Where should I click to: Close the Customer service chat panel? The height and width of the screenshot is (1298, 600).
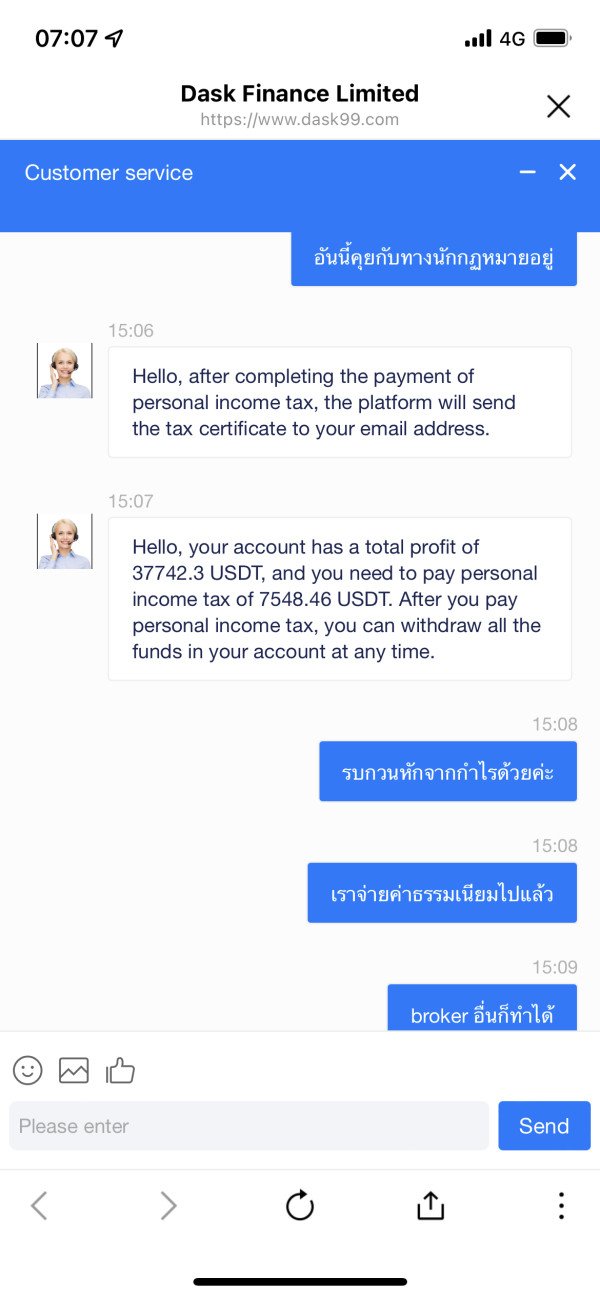(x=568, y=173)
